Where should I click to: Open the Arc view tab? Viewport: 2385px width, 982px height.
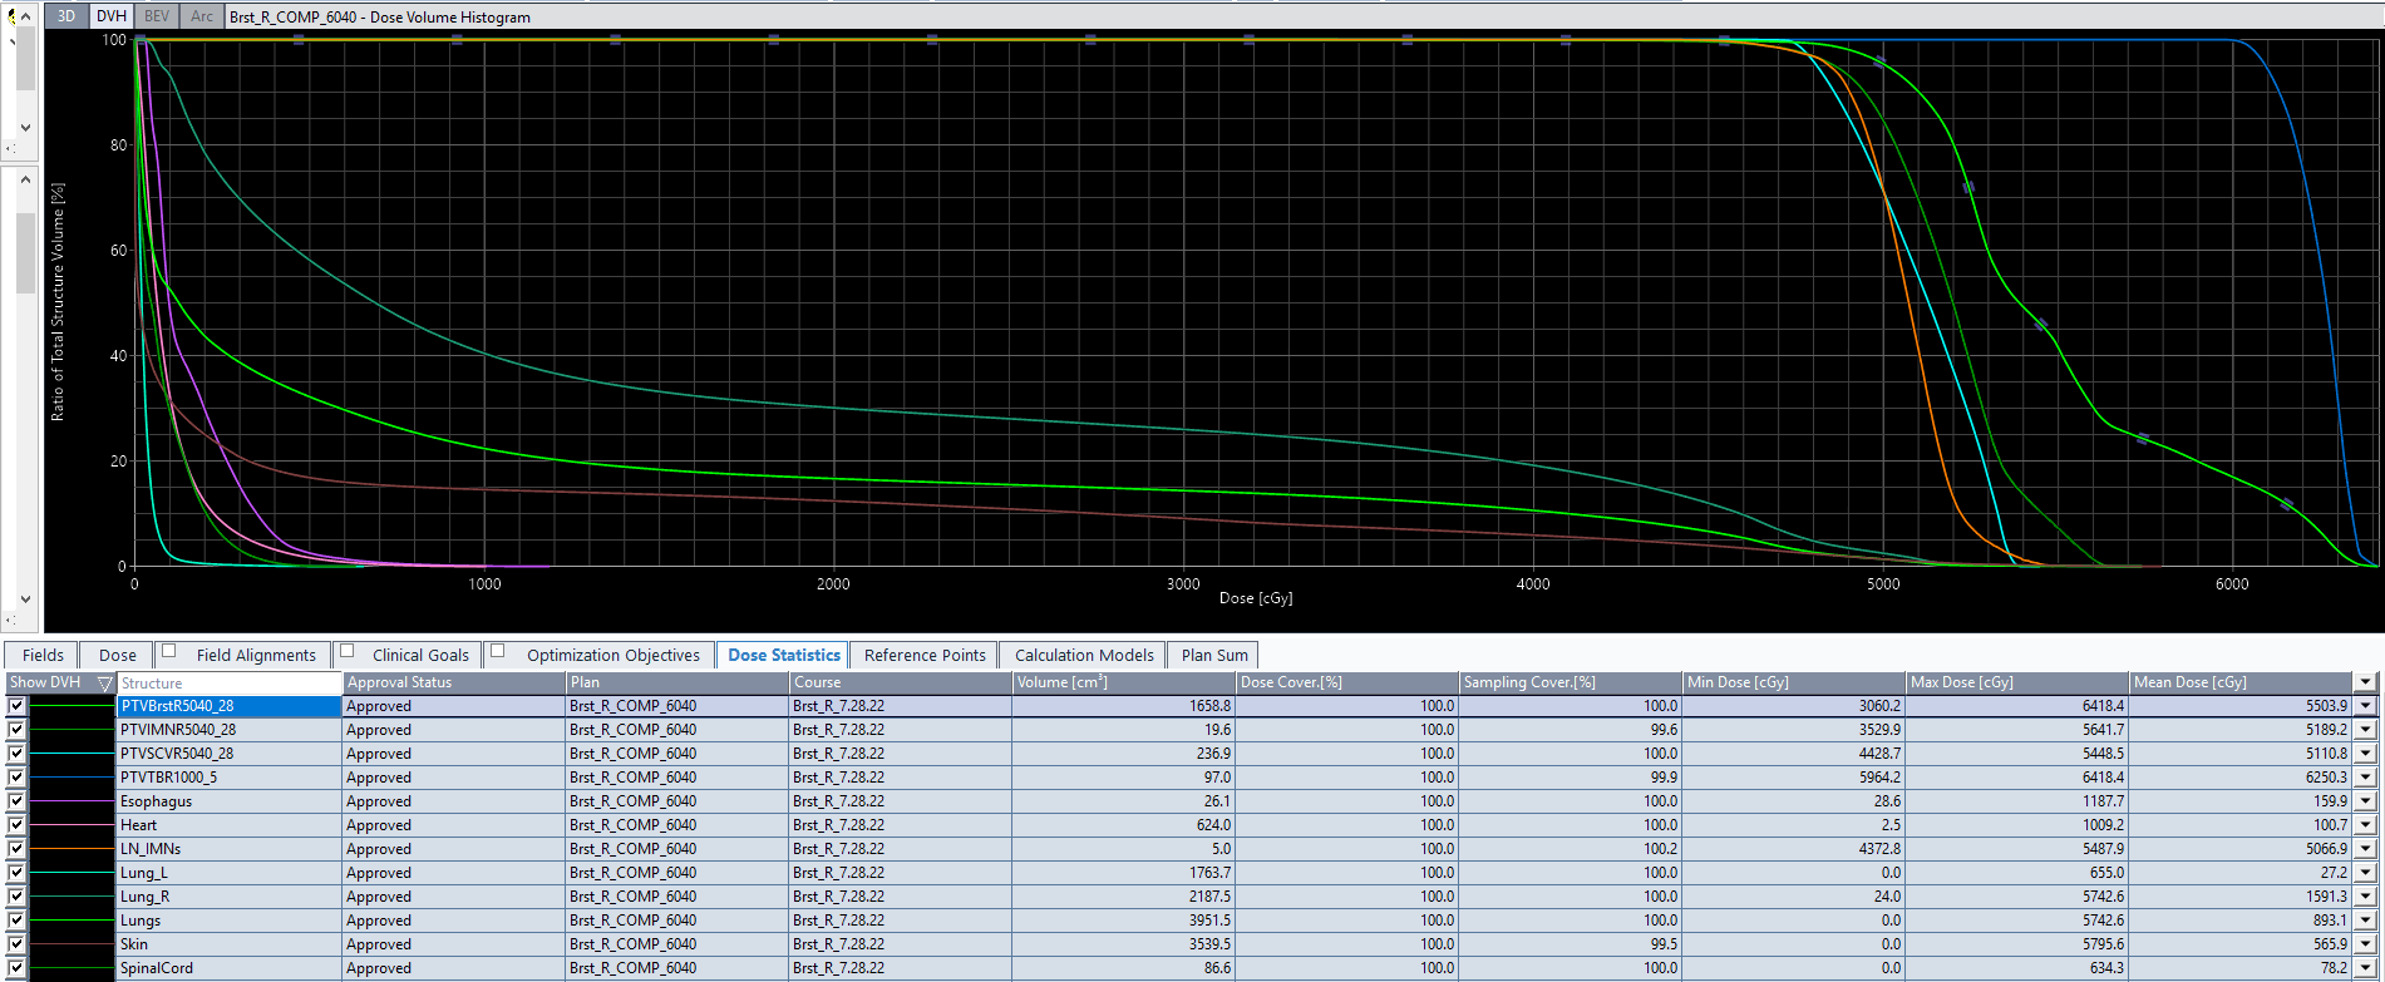(x=201, y=16)
